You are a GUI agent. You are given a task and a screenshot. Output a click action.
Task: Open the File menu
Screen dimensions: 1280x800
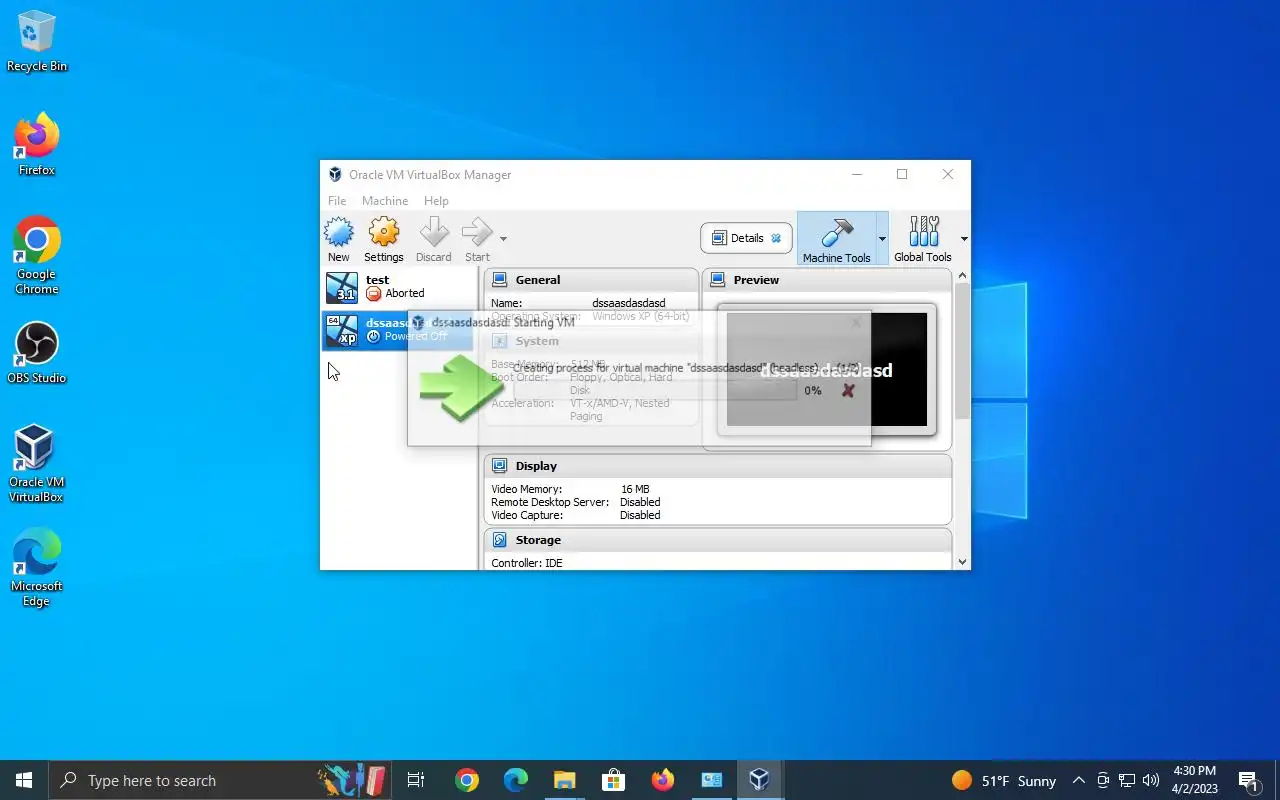coord(337,201)
